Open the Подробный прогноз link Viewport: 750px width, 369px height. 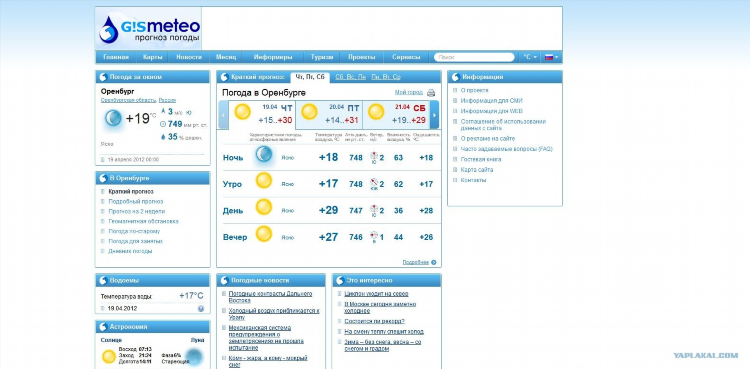136,201
